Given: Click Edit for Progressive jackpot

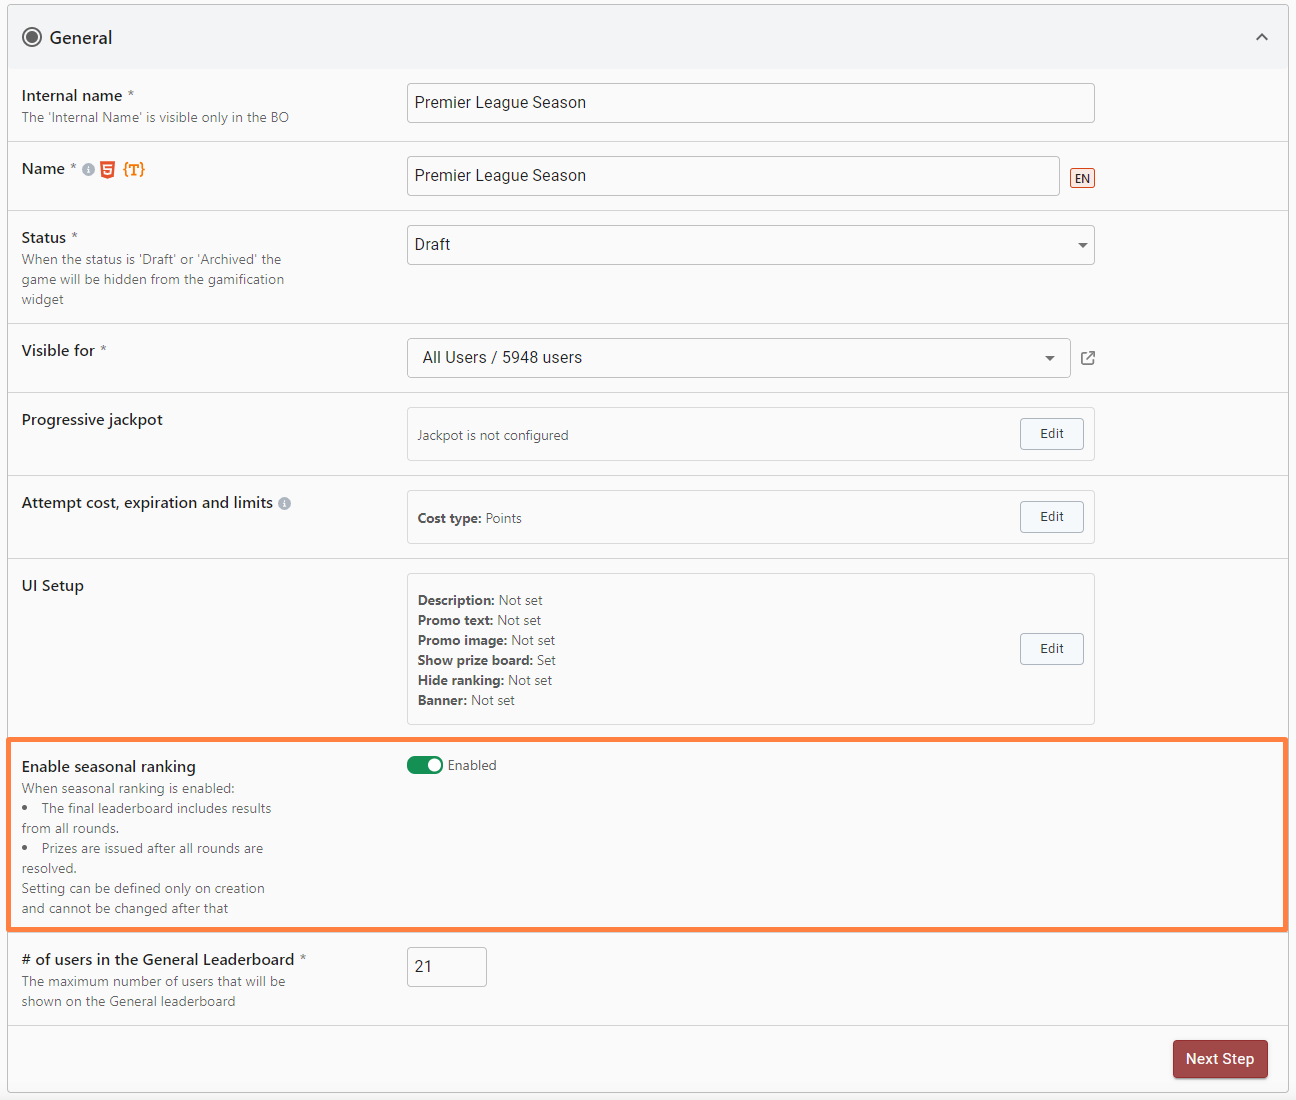Looking at the screenshot, I should (1051, 434).
